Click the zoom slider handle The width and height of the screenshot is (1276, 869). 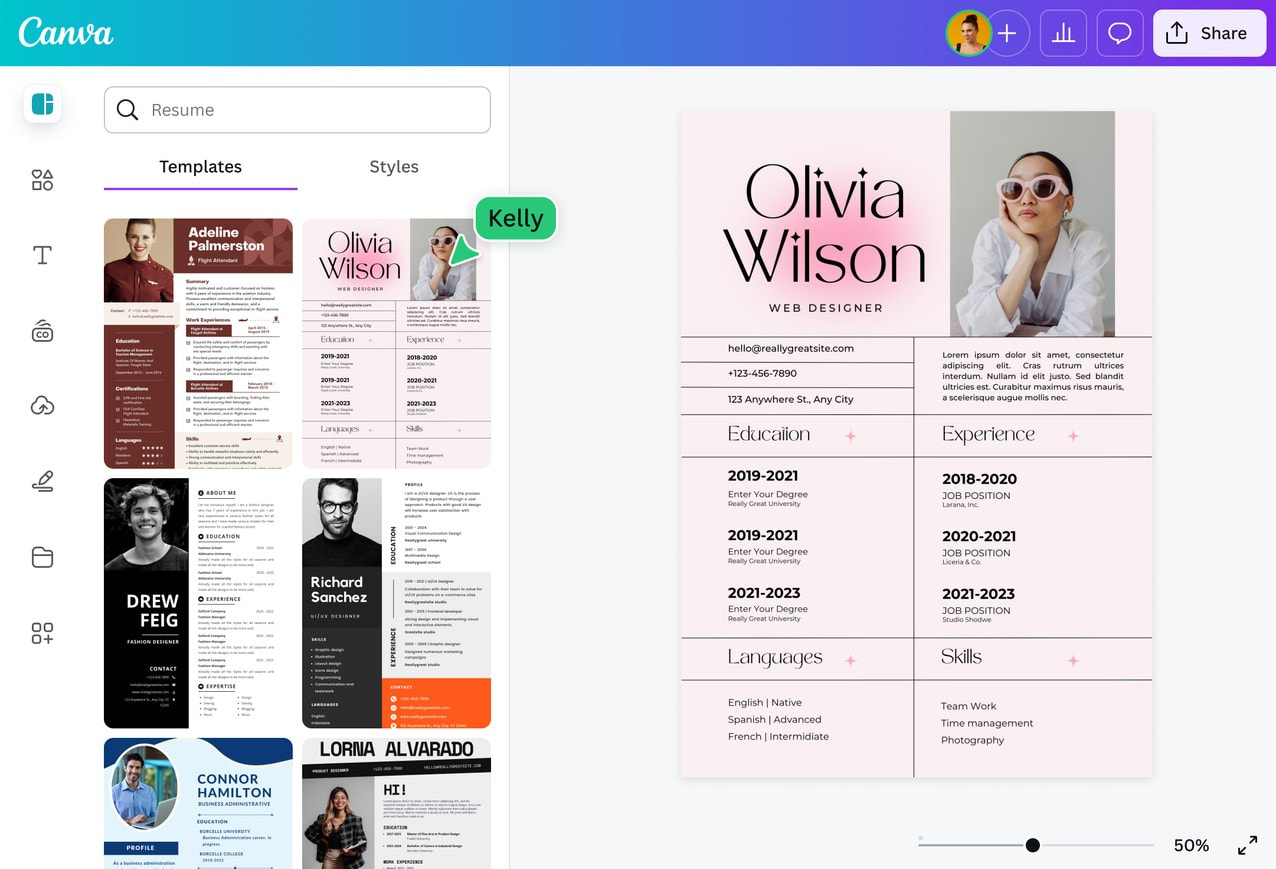tap(1033, 845)
